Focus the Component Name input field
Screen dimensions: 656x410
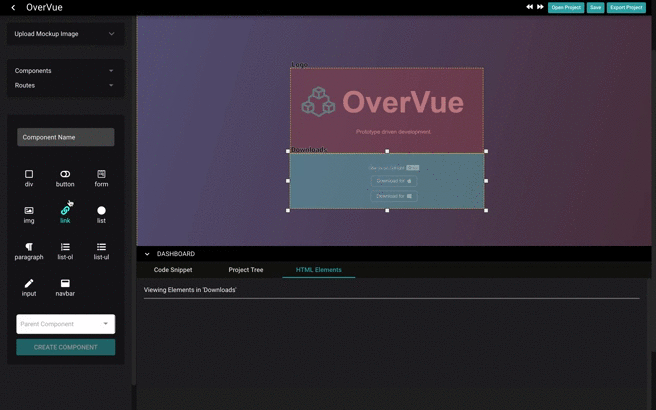pyautogui.click(x=66, y=137)
